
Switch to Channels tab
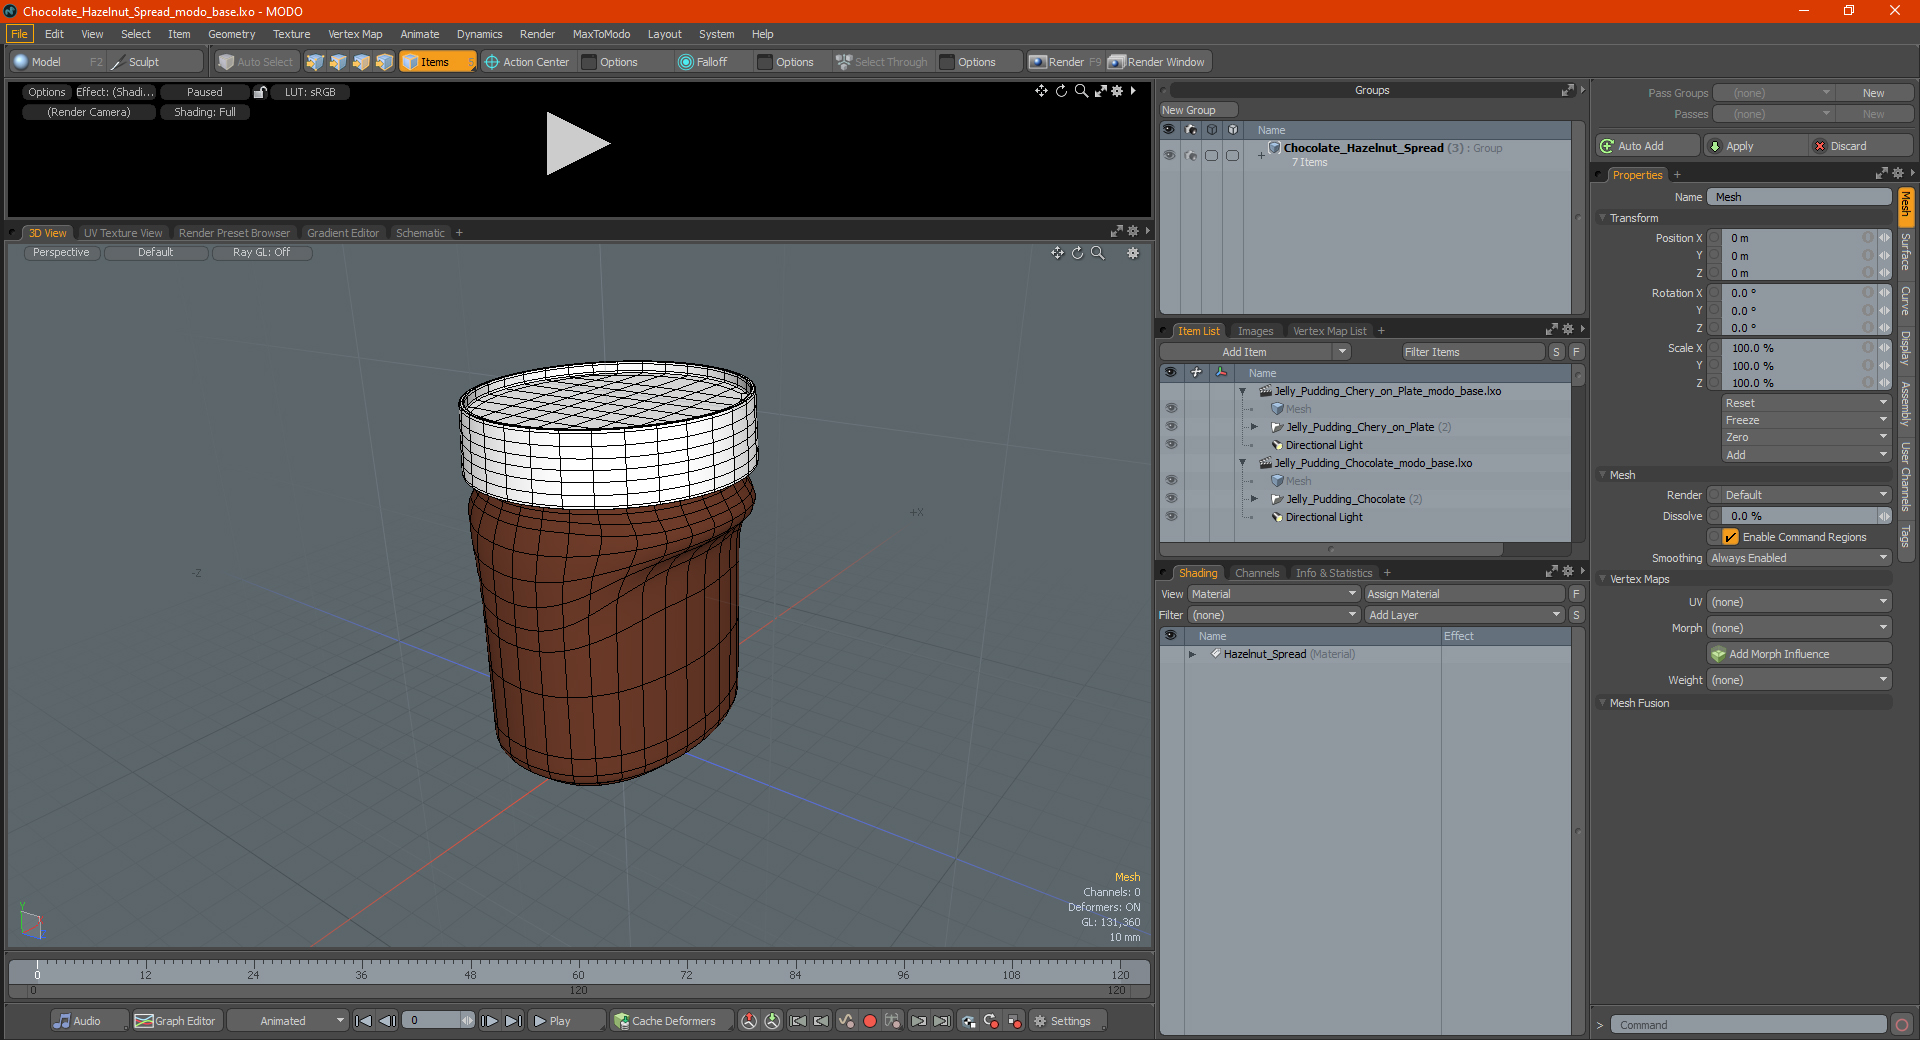pyautogui.click(x=1257, y=573)
